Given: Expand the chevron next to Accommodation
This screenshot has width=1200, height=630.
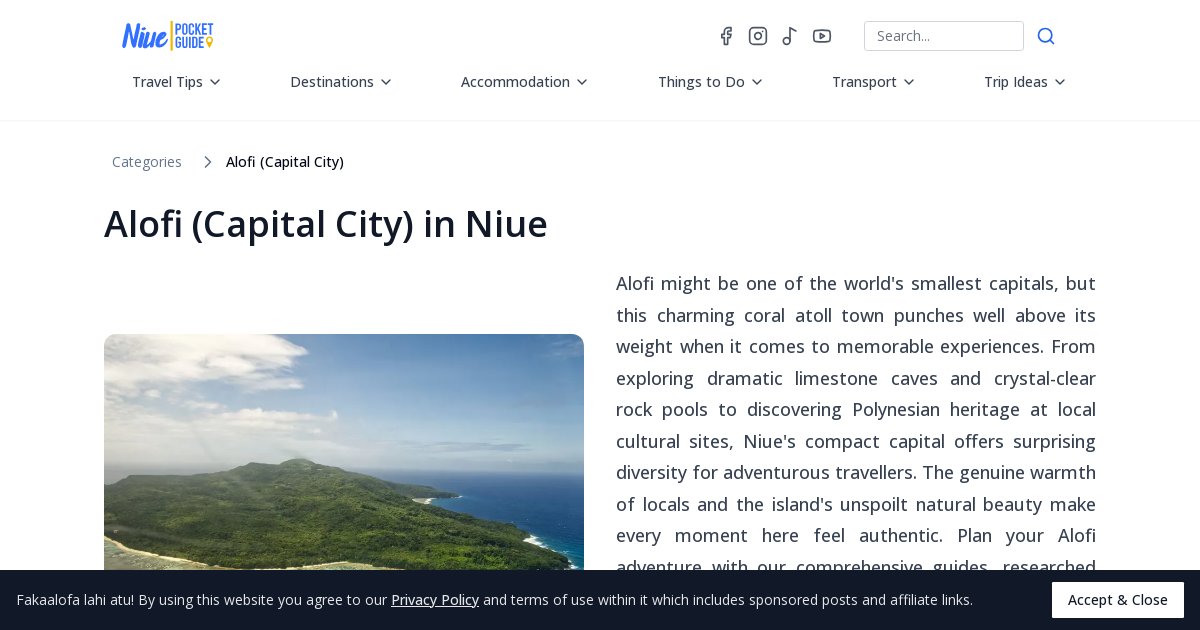Looking at the screenshot, I should click(582, 82).
